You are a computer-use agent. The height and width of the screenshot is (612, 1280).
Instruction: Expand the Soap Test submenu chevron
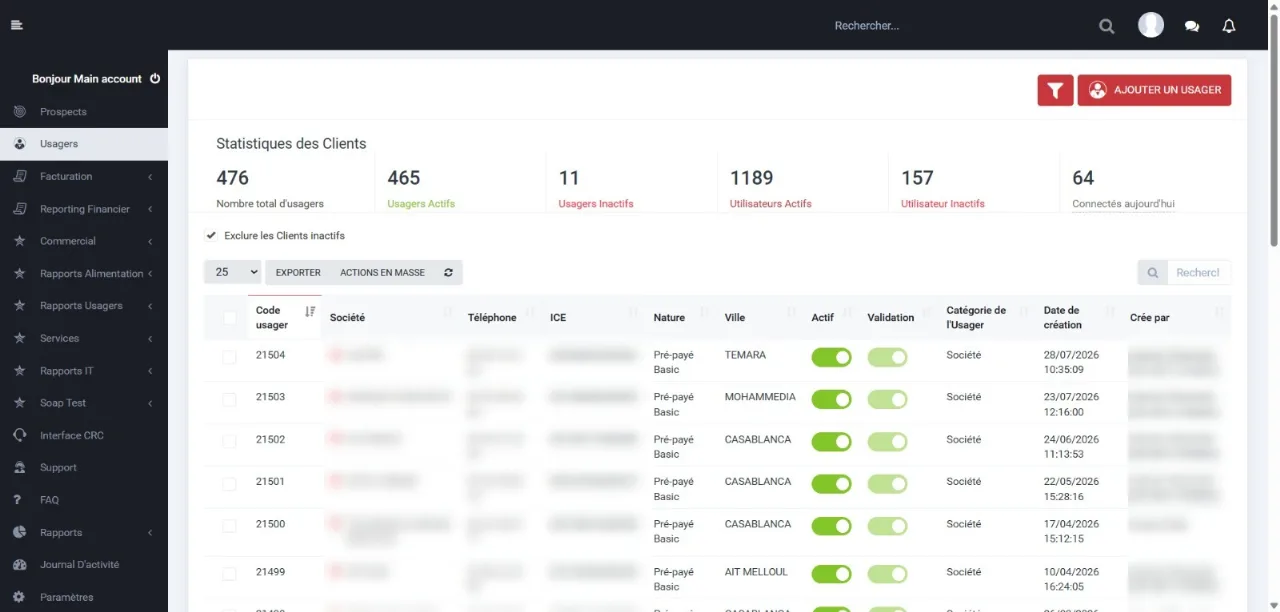click(x=150, y=403)
